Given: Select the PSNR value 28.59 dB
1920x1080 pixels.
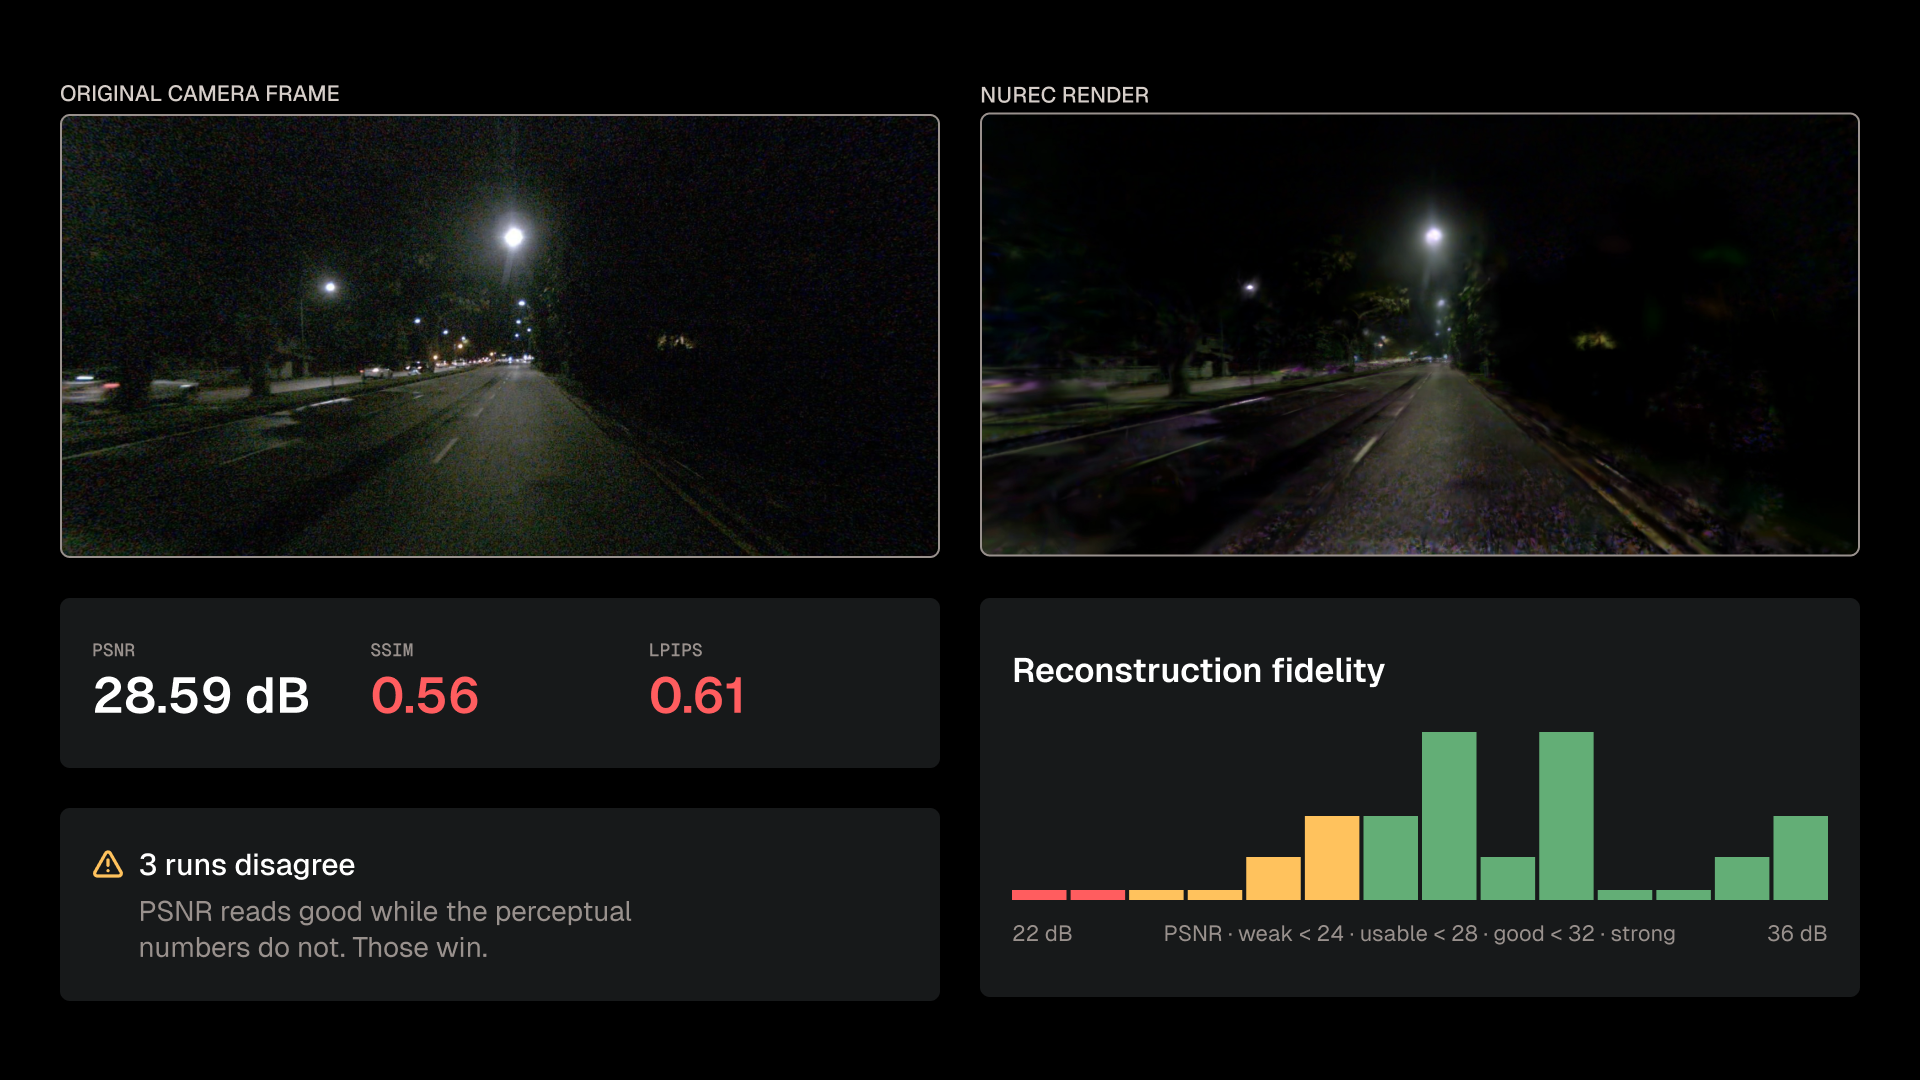Looking at the screenshot, I should pos(201,695).
